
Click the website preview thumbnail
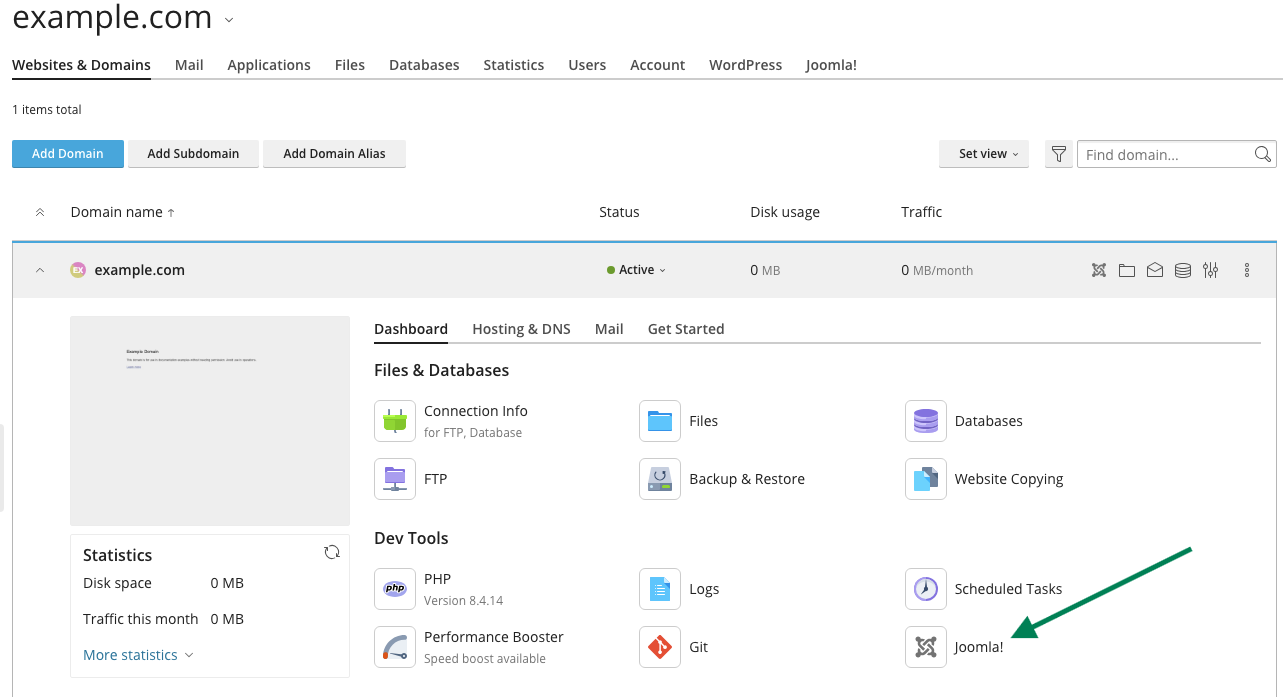210,421
